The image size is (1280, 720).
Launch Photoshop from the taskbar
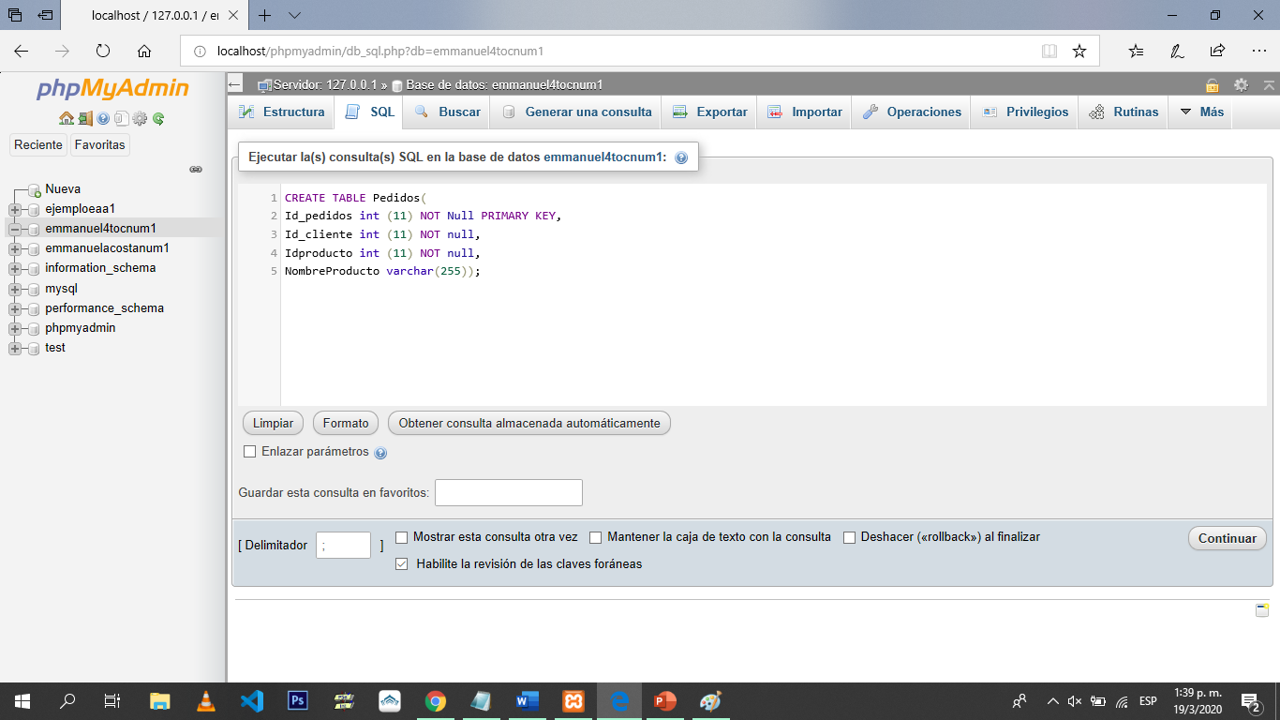pos(297,701)
